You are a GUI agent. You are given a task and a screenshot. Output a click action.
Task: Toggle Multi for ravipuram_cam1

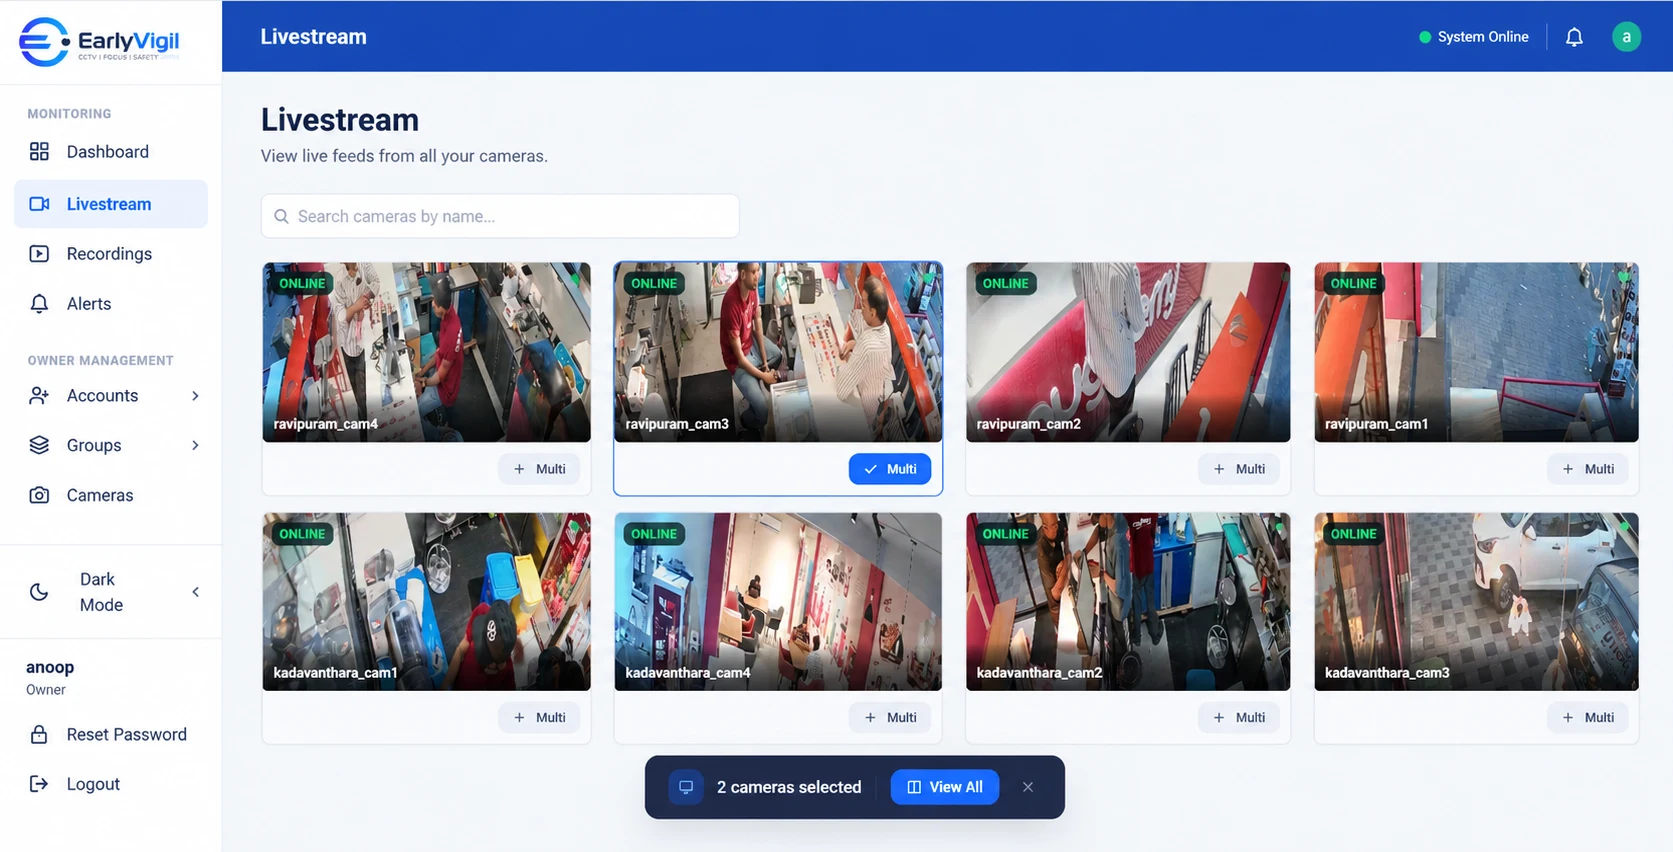pyautogui.click(x=1588, y=469)
